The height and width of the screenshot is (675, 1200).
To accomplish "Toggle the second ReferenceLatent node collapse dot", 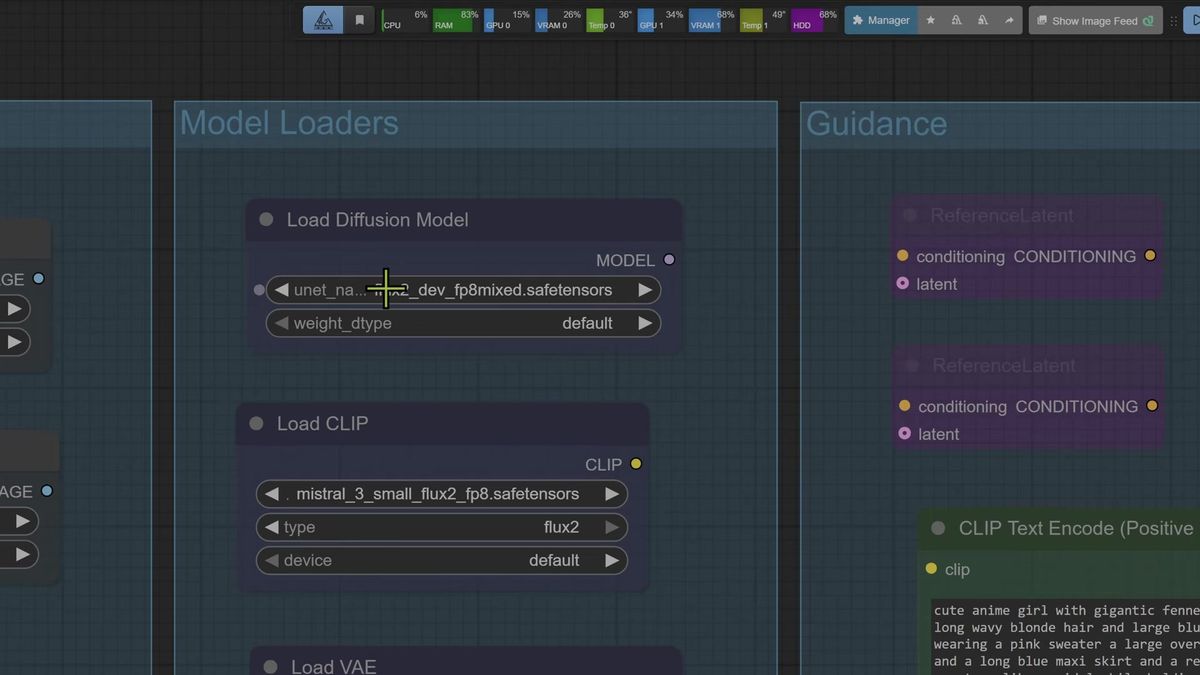I will pos(912,365).
